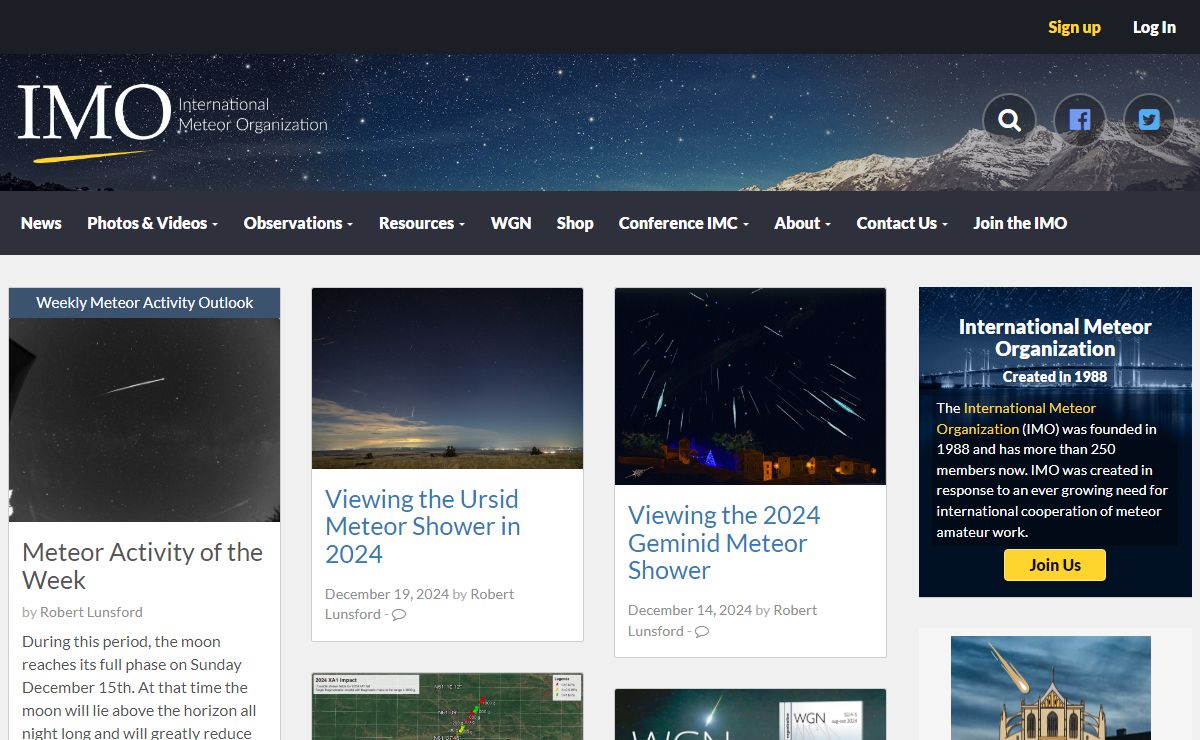The image size is (1200, 740).
Task: Visit the IMO Twitter page icon
Action: [x=1149, y=120]
